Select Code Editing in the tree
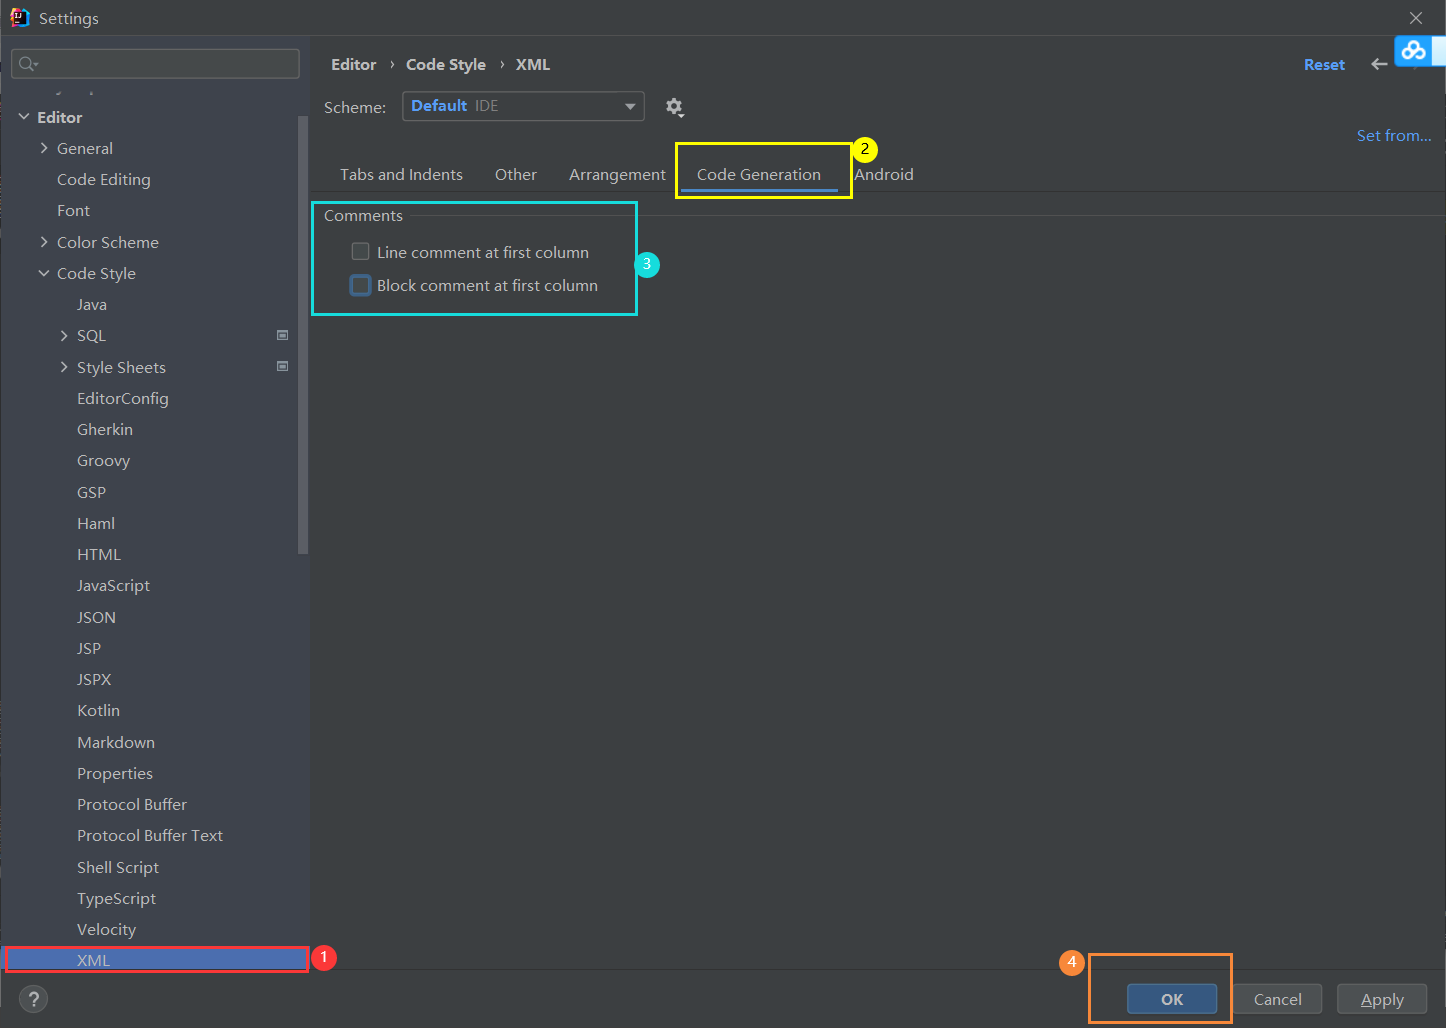This screenshot has height=1028, width=1446. 104,179
